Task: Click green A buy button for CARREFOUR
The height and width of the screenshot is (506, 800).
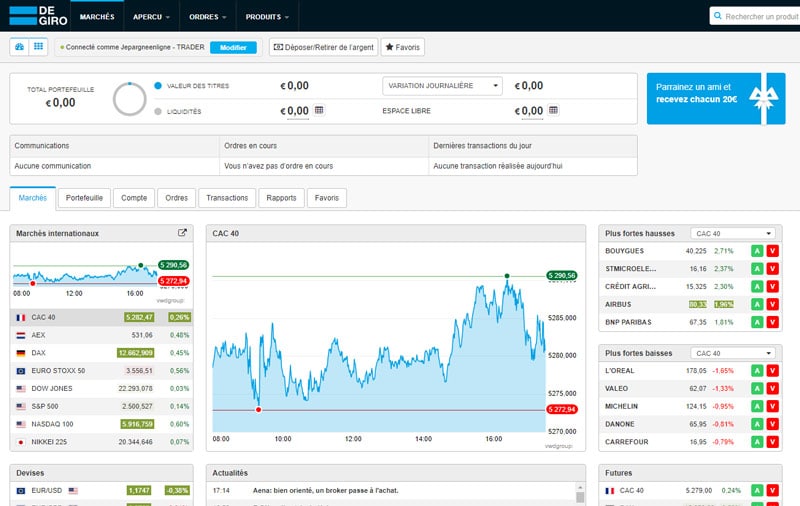Action: [757, 442]
